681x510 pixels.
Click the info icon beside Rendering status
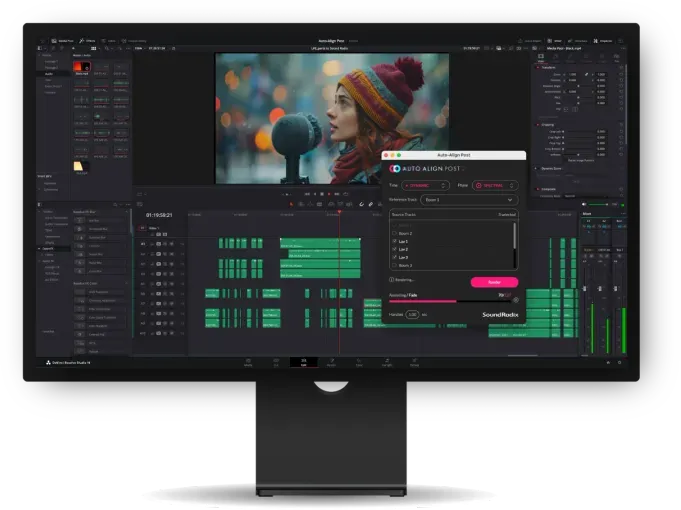[x=392, y=282]
